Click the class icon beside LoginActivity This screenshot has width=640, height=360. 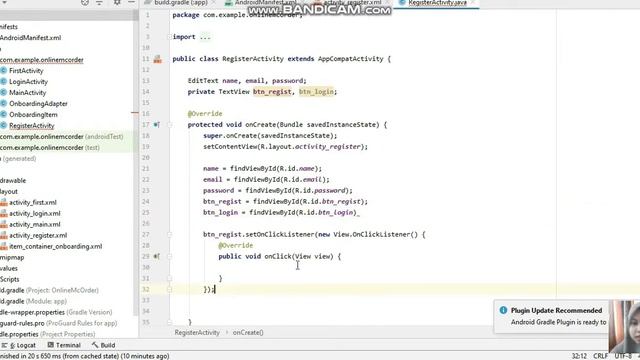4,82
